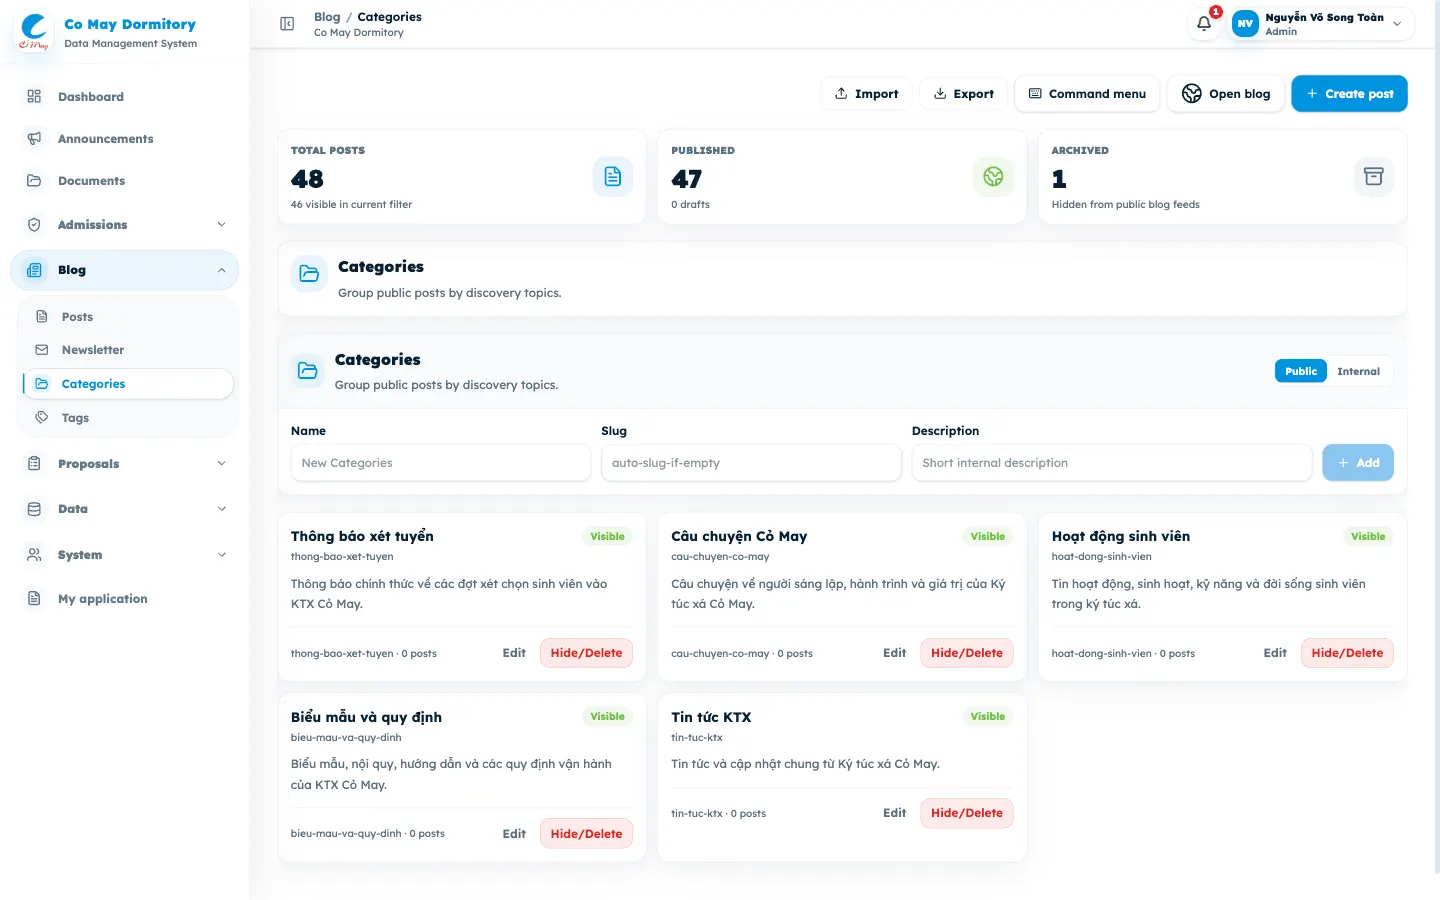Click the Archived box icon in stats card

(x=1373, y=177)
